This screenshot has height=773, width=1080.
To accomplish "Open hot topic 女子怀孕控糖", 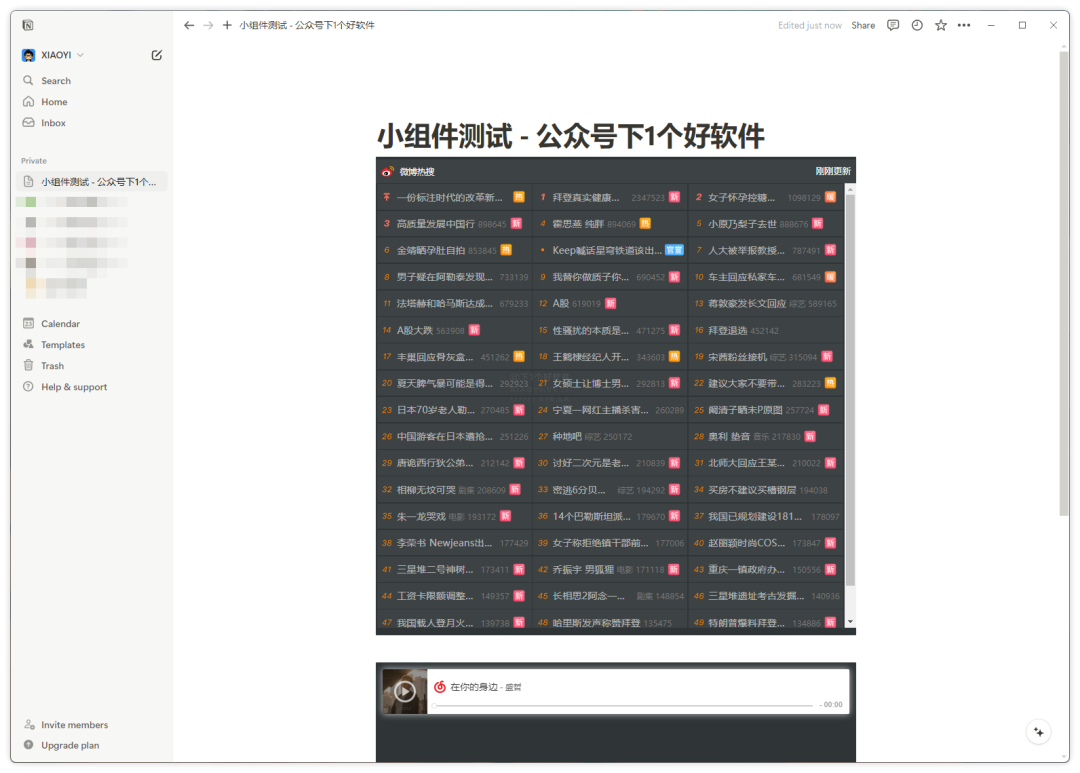I will [x=741, y=198].
